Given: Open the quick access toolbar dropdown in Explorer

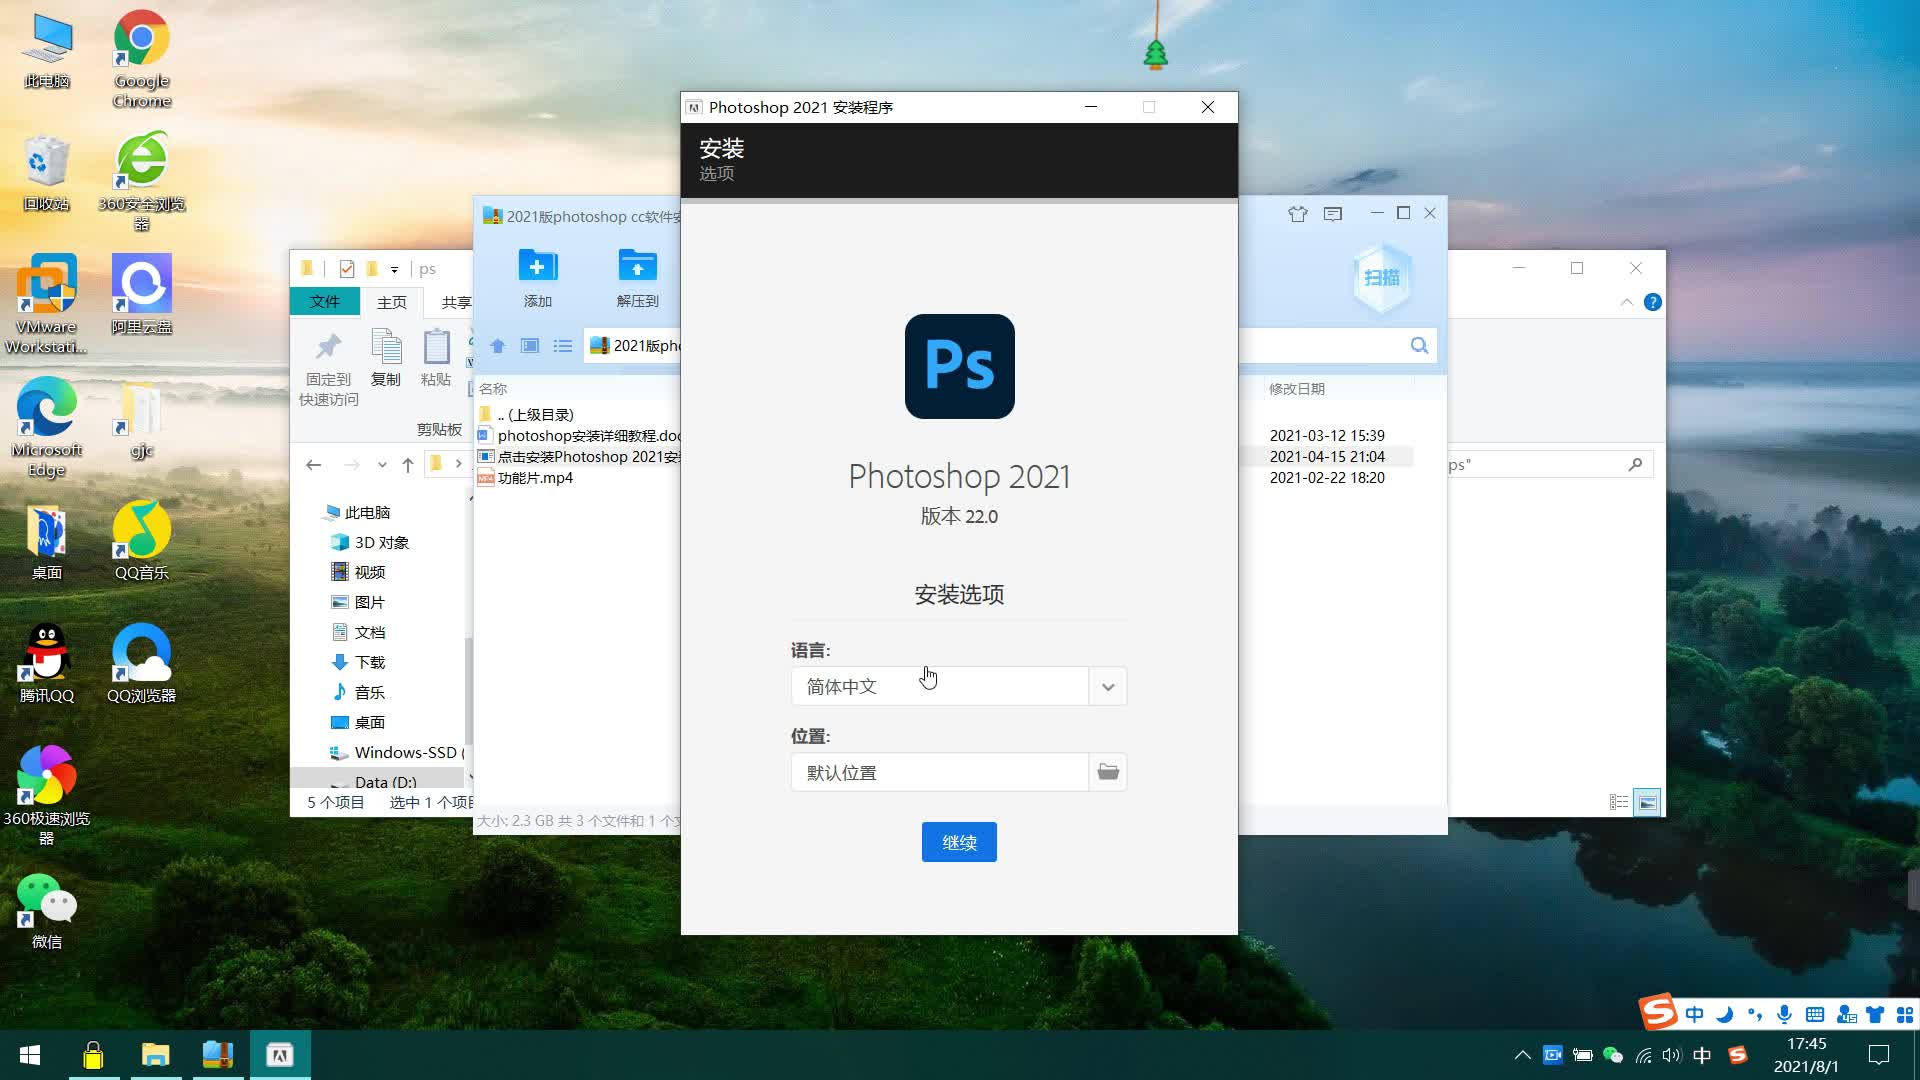Looking at the screenshot, I should tap(394, 269).
